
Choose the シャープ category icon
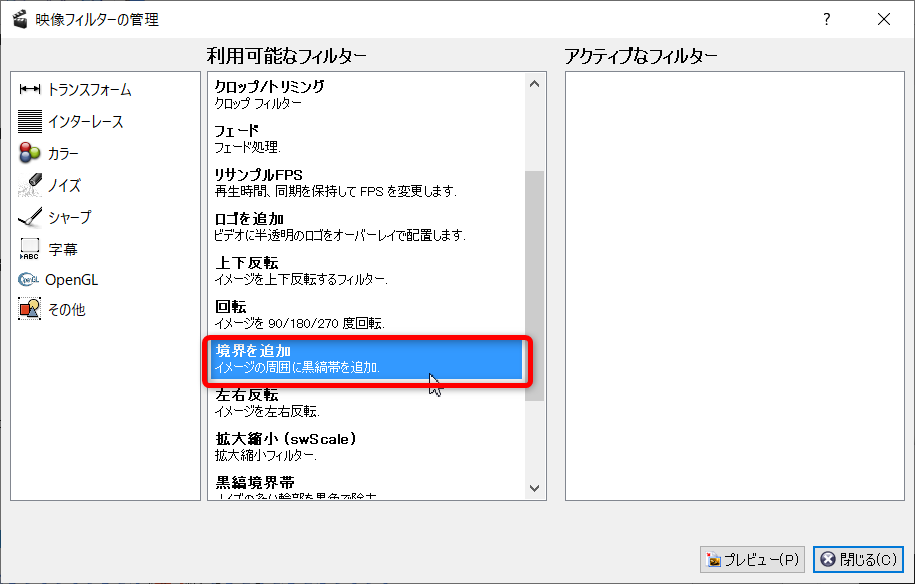pyautogui.click(x=30, y=217)
